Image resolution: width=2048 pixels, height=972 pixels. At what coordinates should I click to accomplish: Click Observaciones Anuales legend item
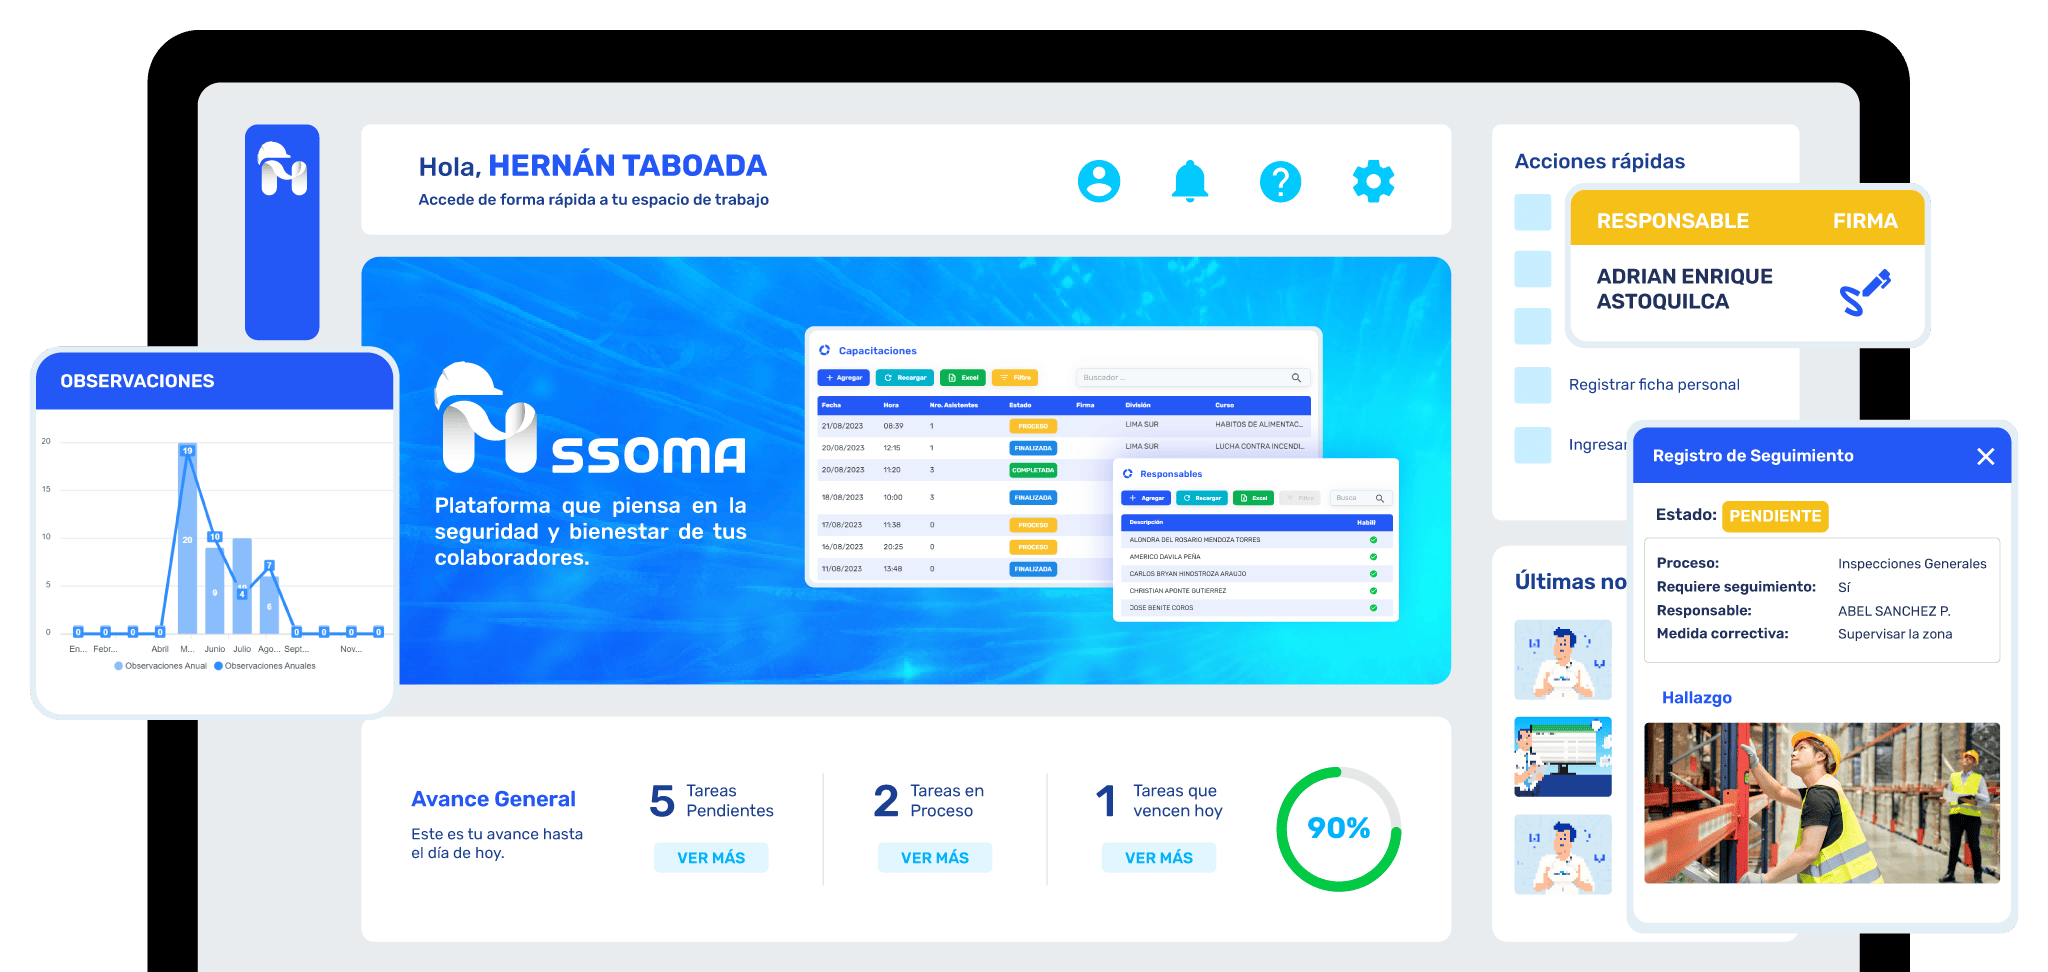click(265, 666)
